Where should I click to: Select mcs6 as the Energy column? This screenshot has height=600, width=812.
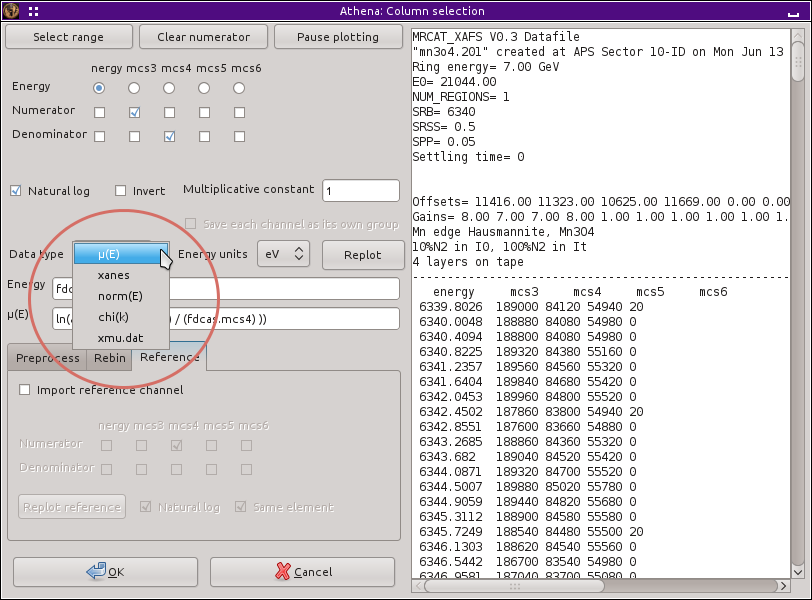coord(239,88)
